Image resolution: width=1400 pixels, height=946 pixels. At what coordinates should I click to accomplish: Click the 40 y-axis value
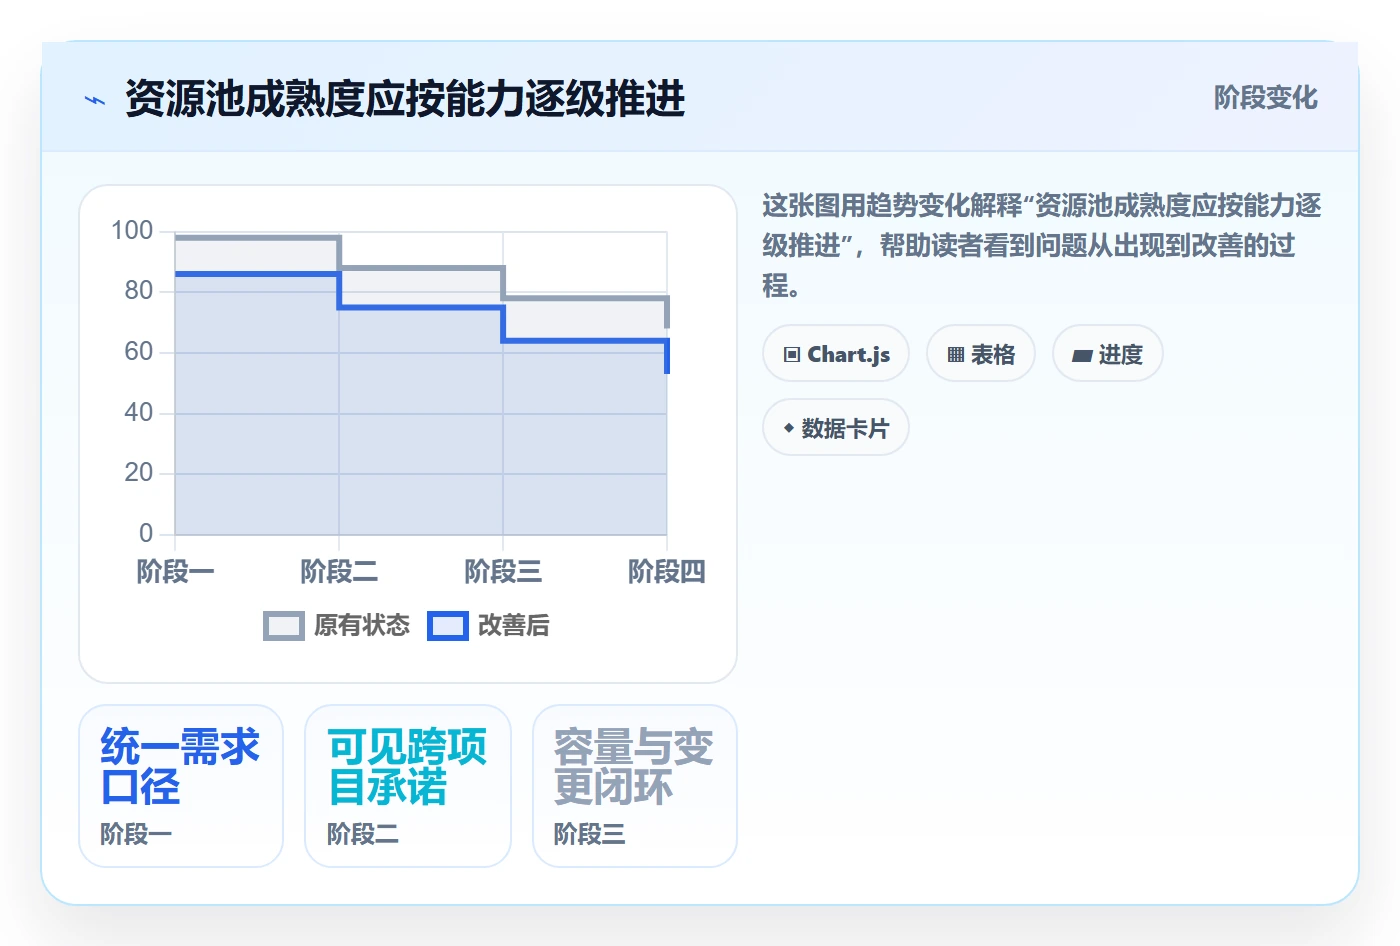139,413
